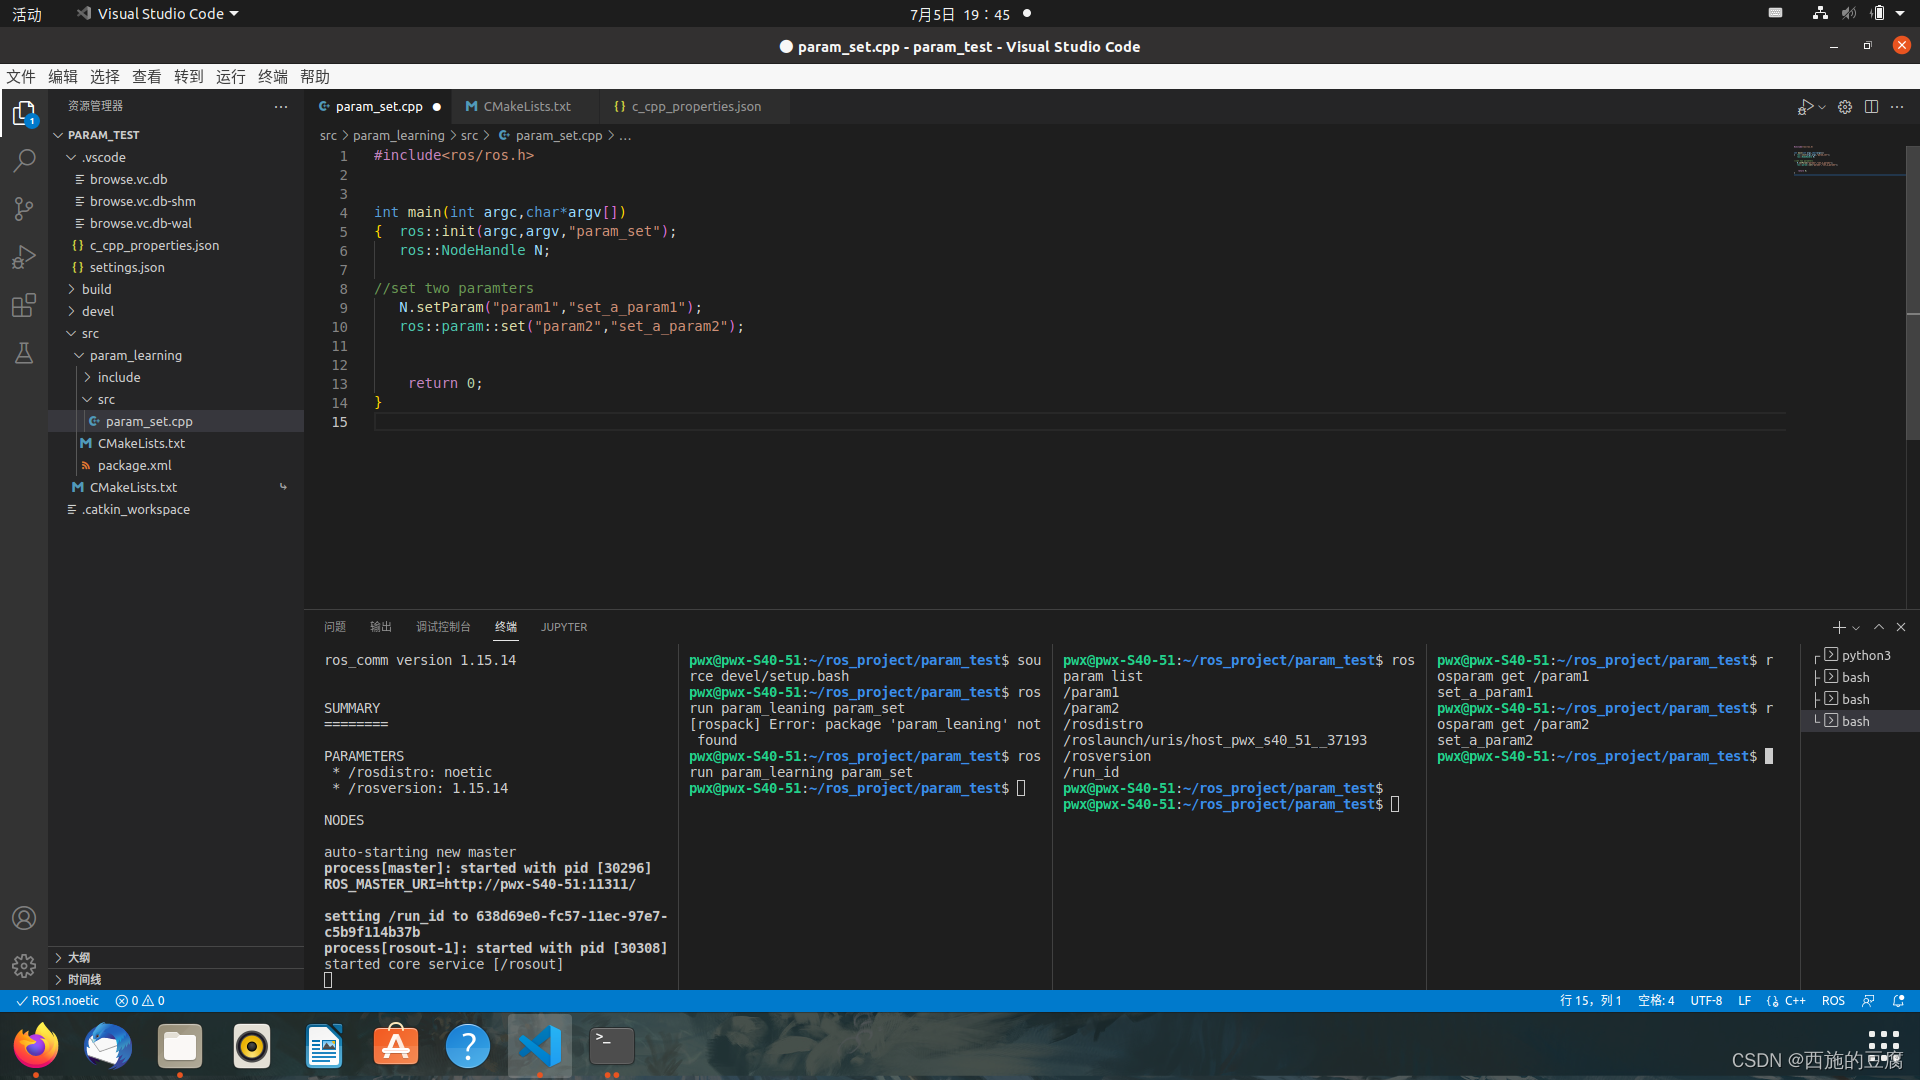Expand the devel folder

click(176, 311)
